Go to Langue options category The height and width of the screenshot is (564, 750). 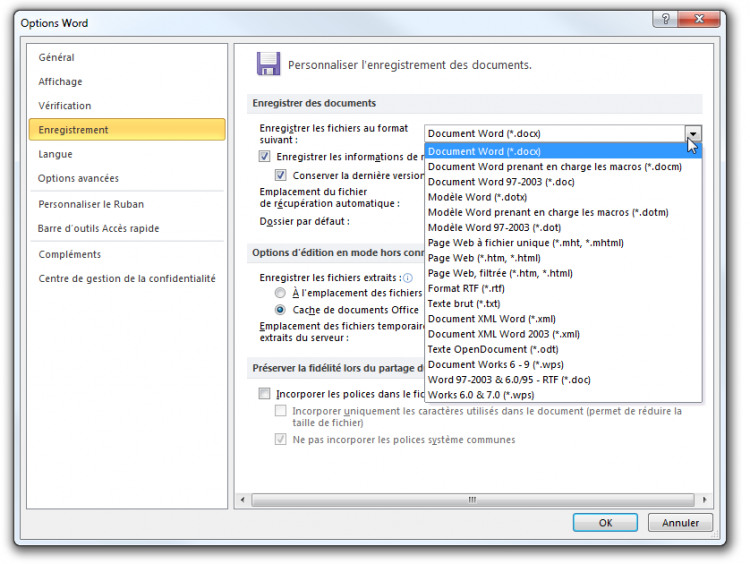tap(127, 155)
